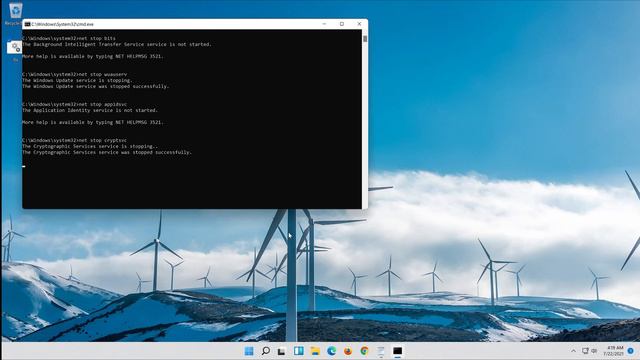Viewport: 640px width, 360px height.
Task: Open Task View from the taskbar
Action: pos(282,351)
